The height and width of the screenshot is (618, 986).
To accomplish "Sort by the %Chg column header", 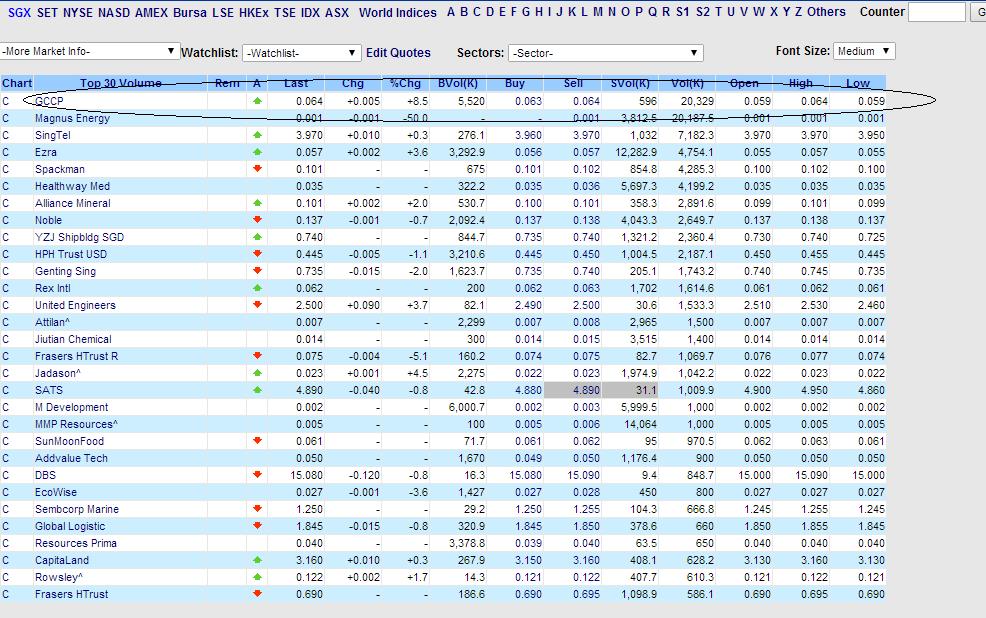I will [x=405, y=83].
